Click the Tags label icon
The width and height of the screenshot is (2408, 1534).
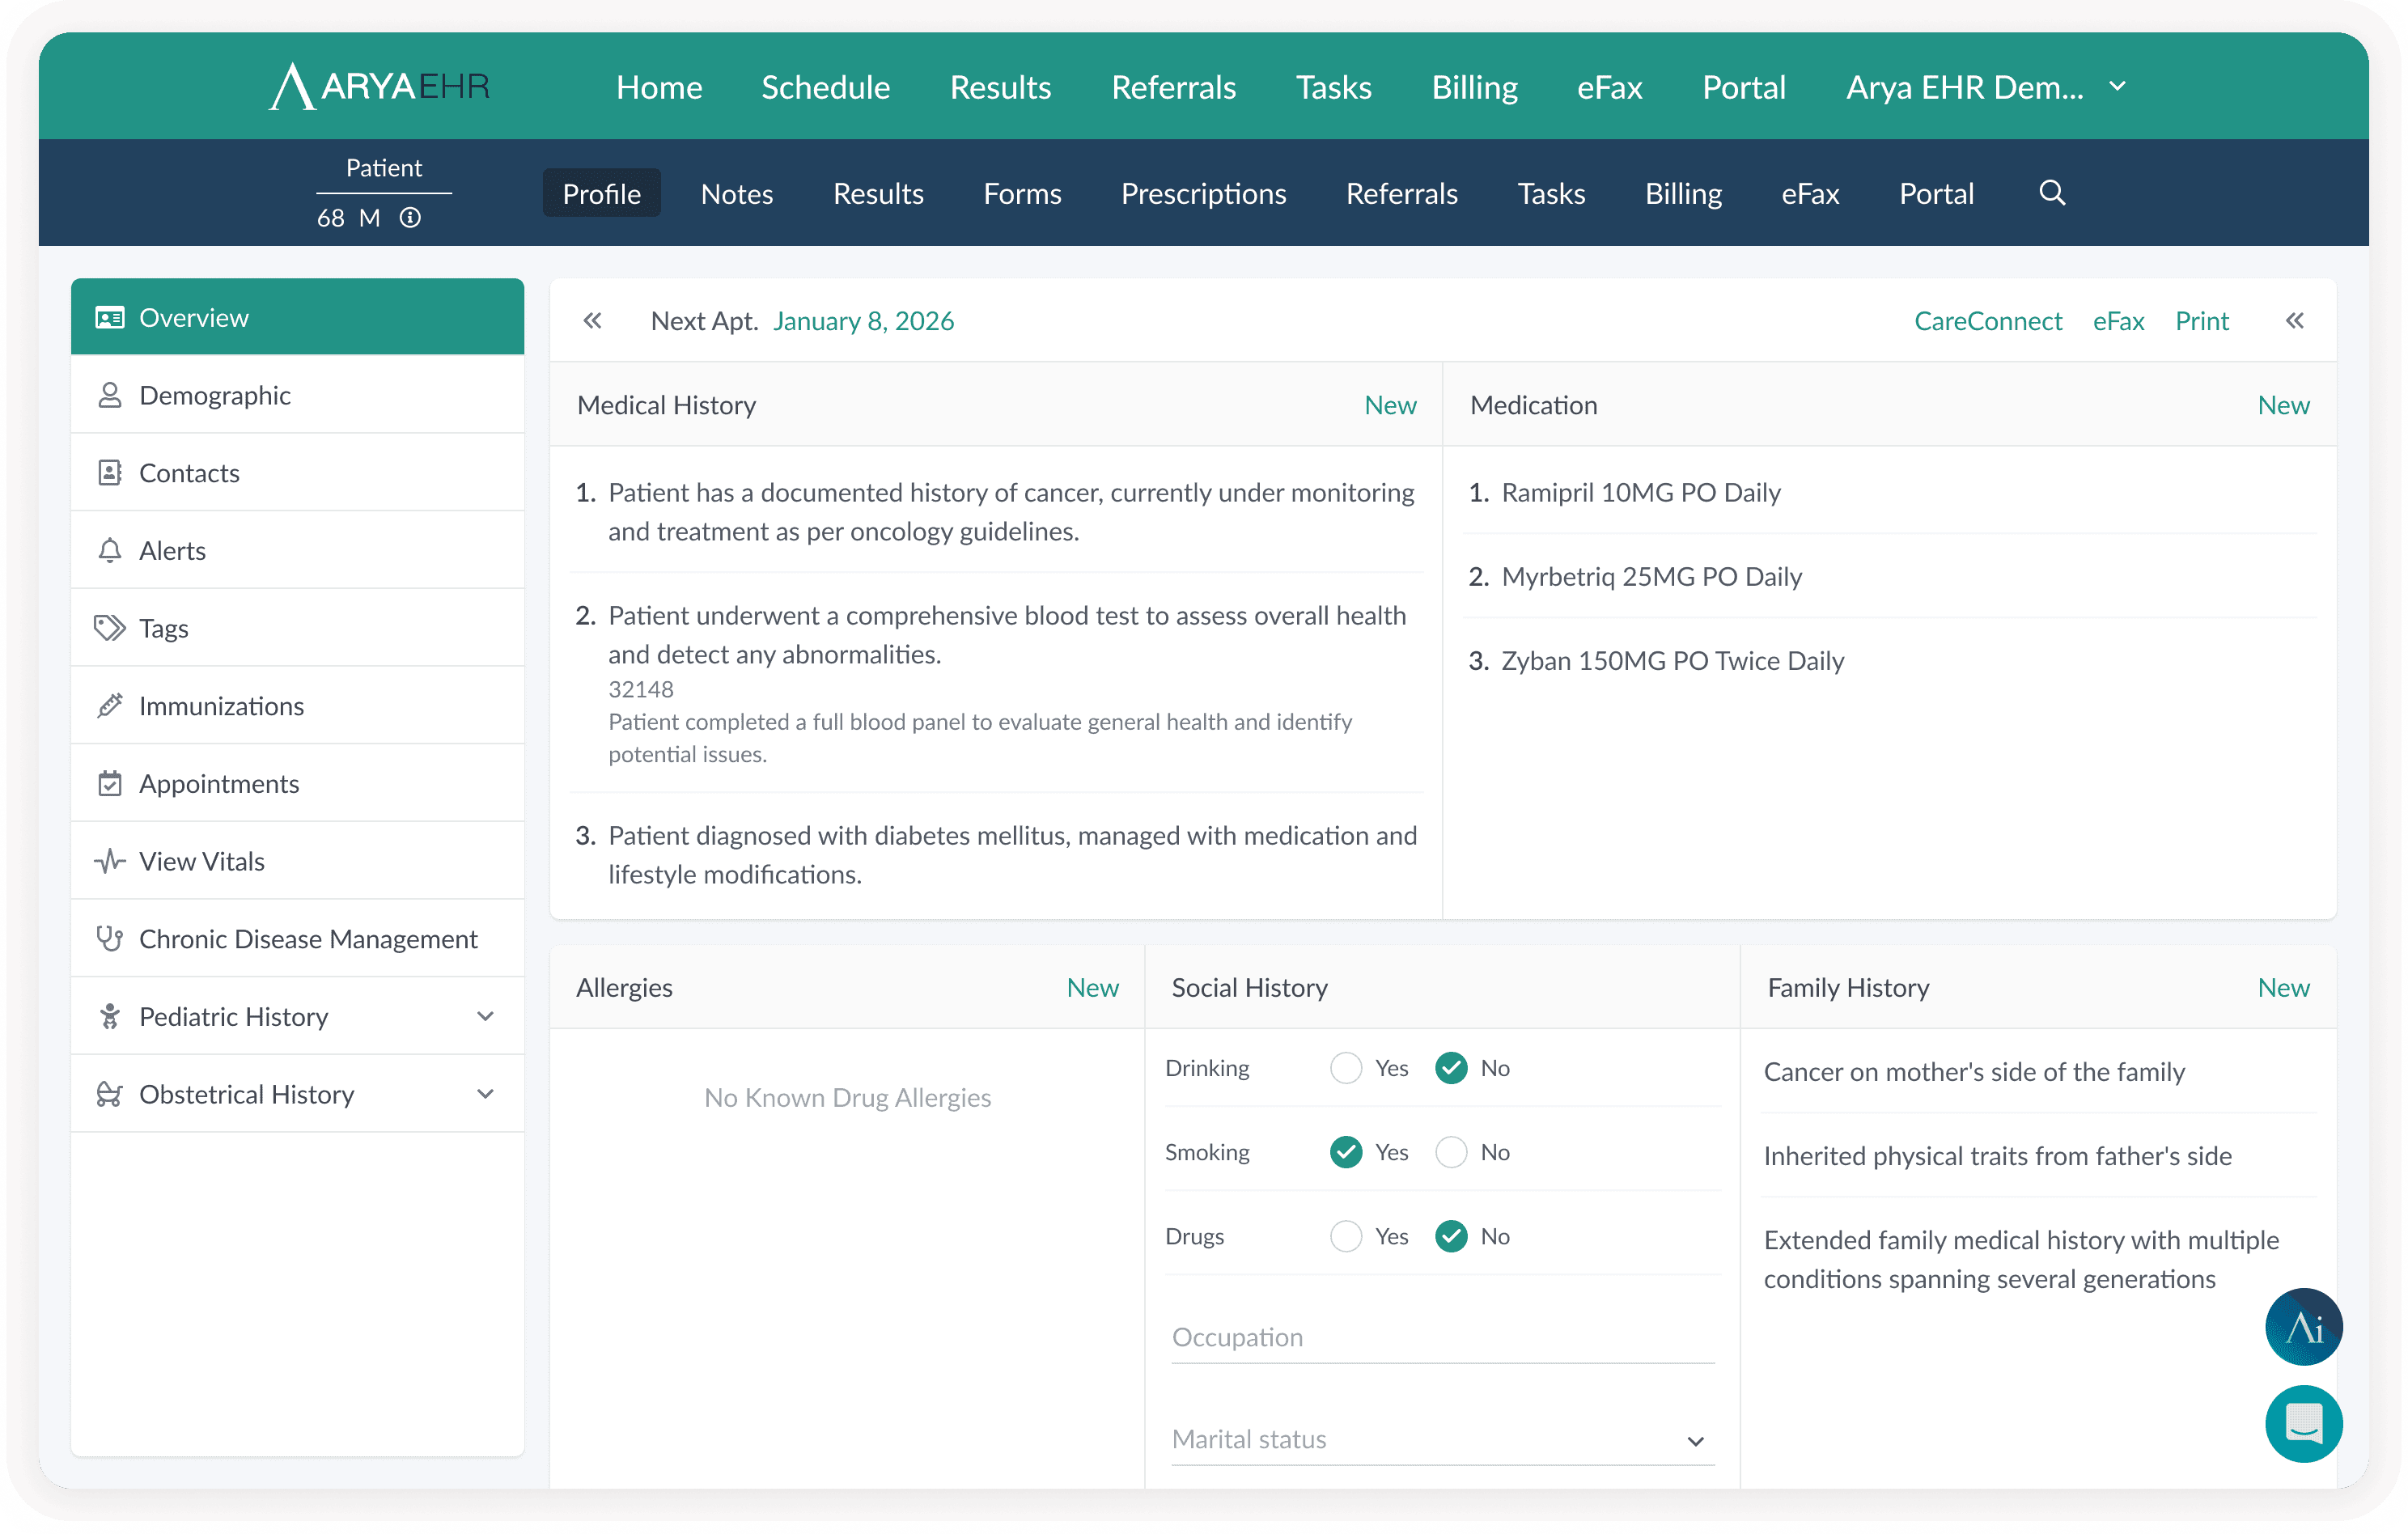tap(109, 628)
